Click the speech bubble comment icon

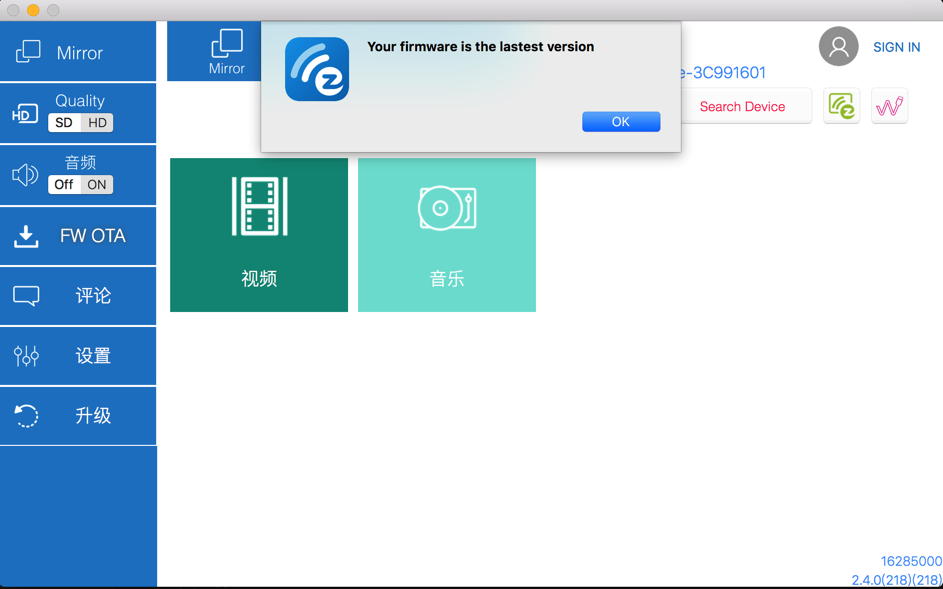(26, 296)
